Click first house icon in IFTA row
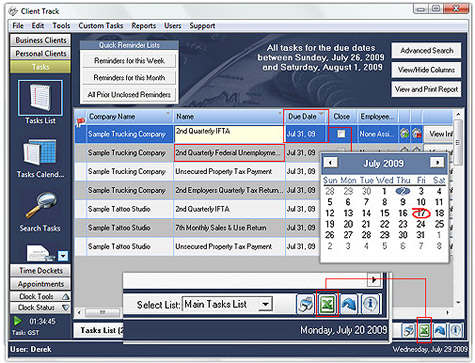This screenshot has height=363, width=475. coord(404,134)
